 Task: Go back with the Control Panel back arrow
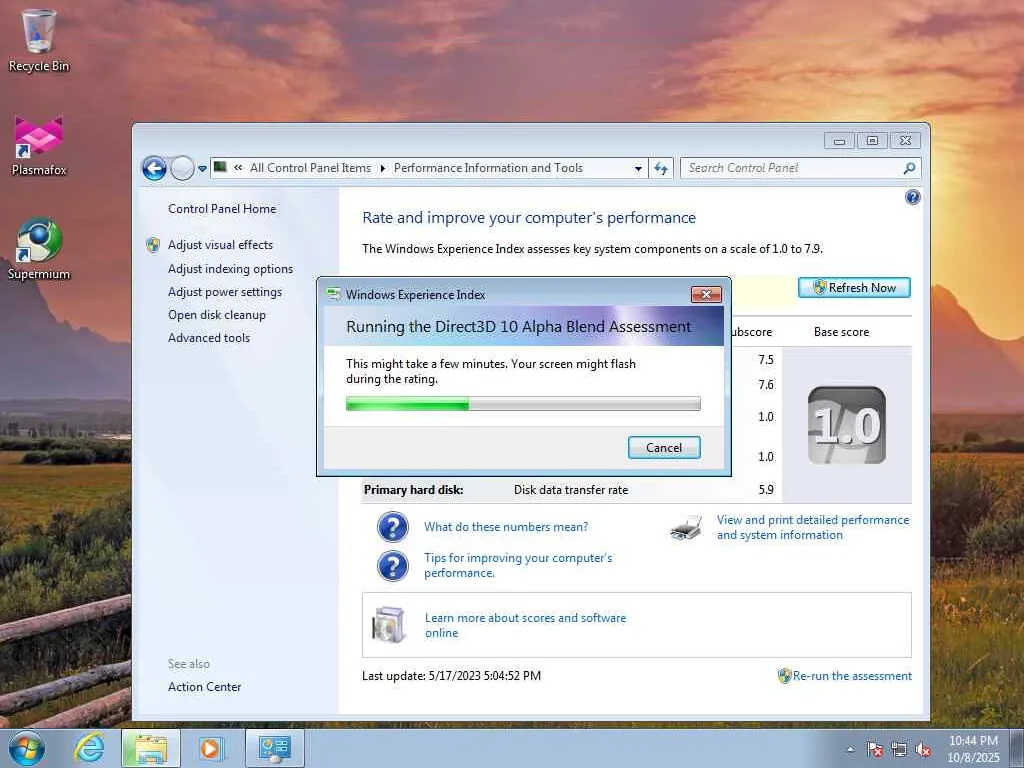click(154, 168)
